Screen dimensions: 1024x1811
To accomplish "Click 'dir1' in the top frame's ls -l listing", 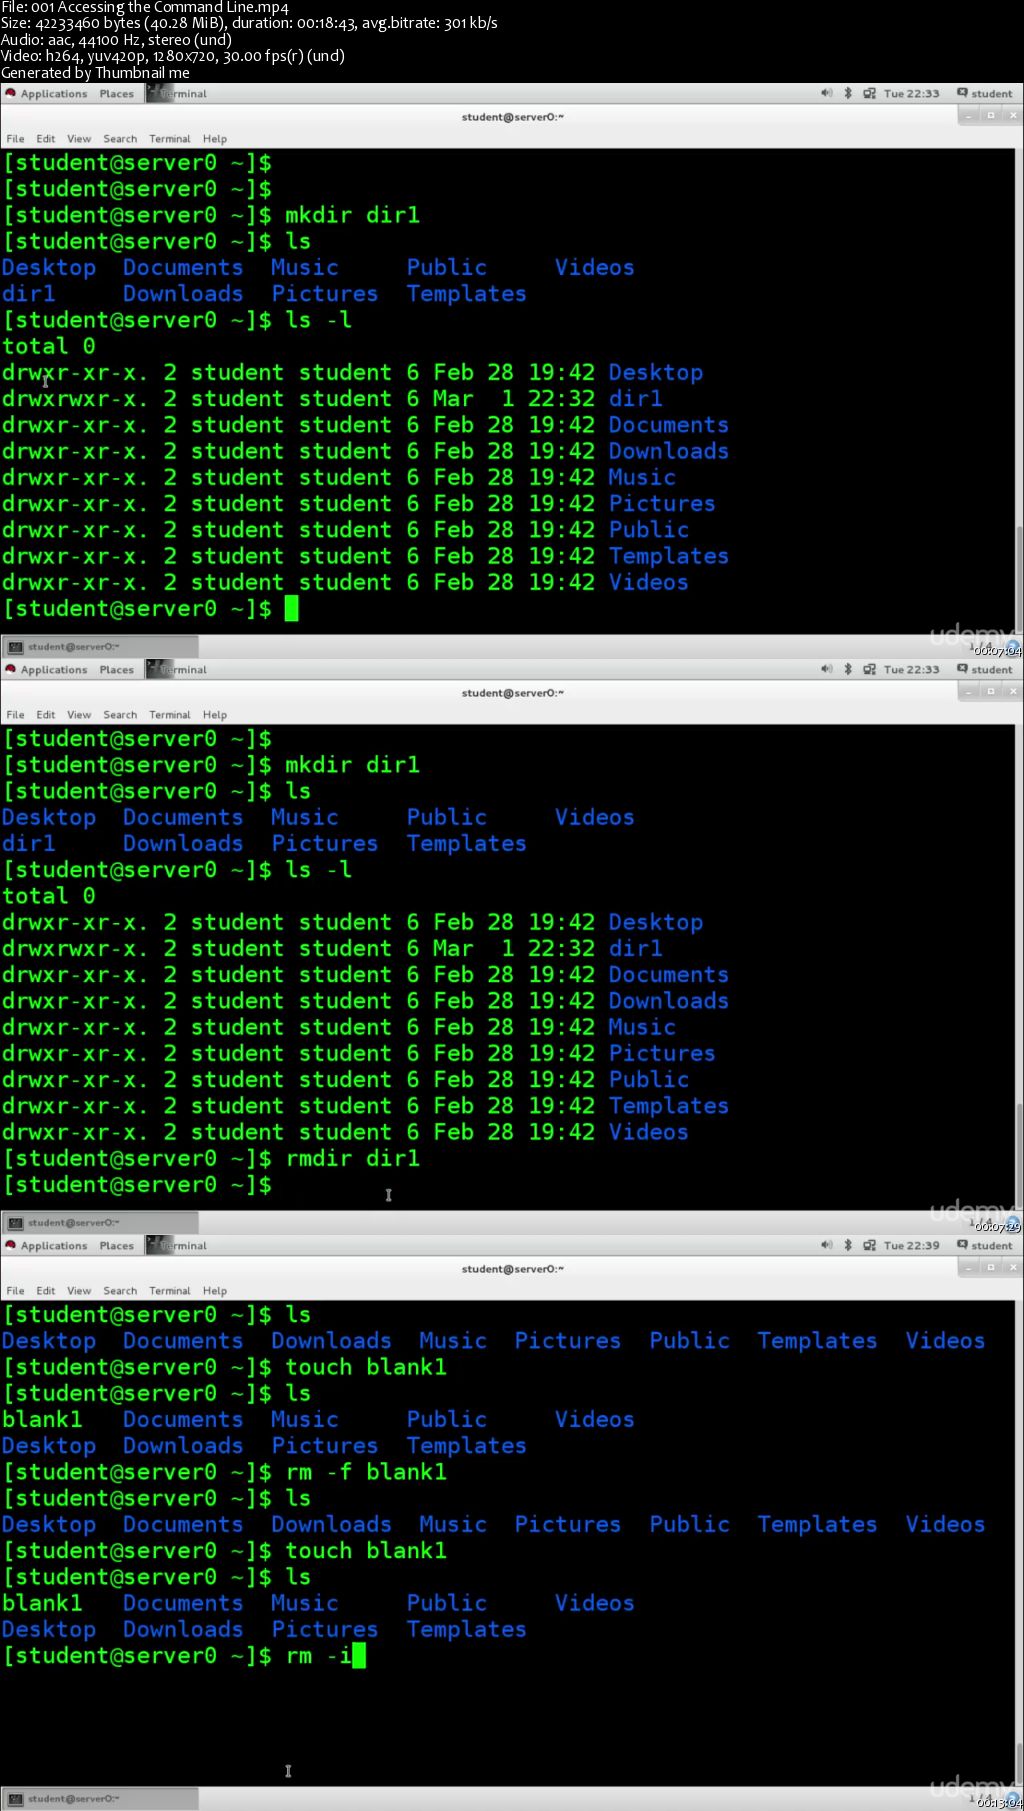I will [x=636, y=399].
